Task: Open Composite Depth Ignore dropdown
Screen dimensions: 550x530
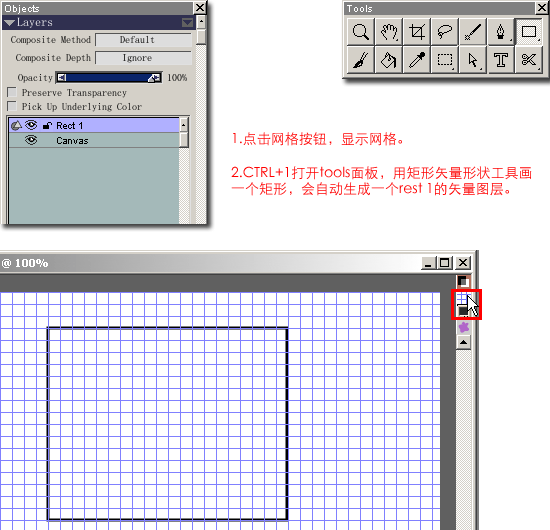Action: tap(143, 58)
